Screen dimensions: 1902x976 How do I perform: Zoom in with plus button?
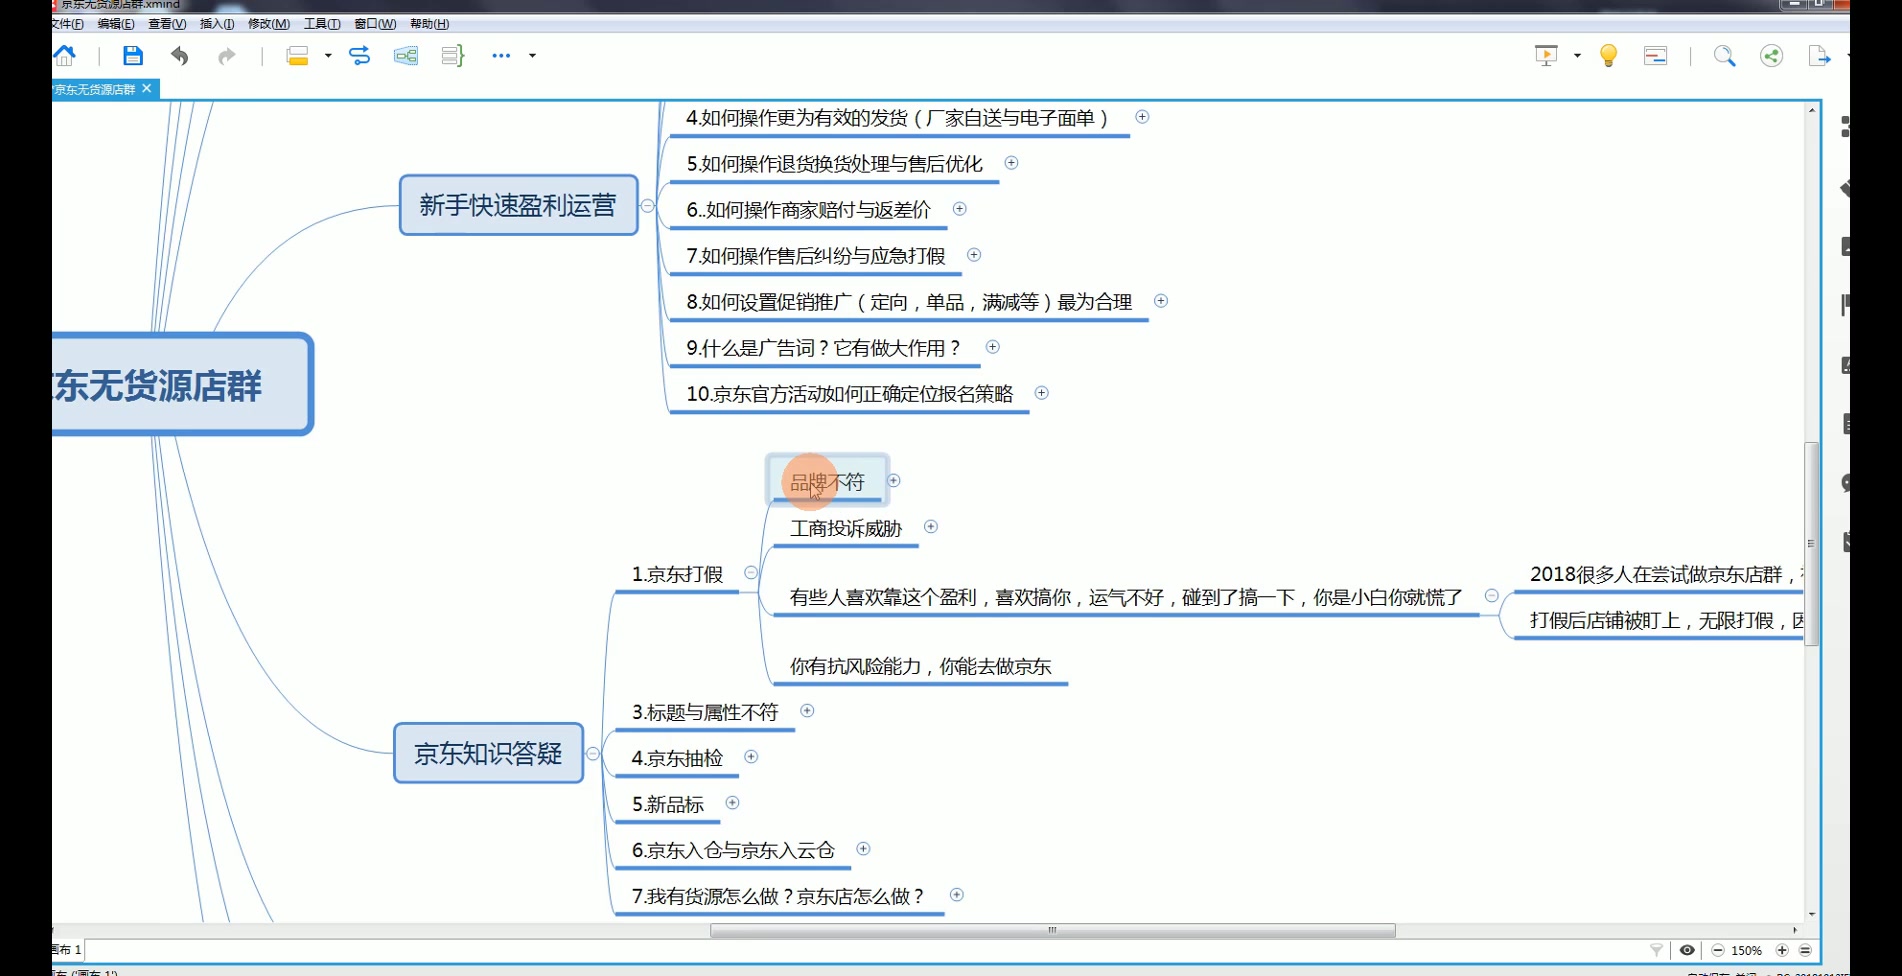coord(1782,950)
